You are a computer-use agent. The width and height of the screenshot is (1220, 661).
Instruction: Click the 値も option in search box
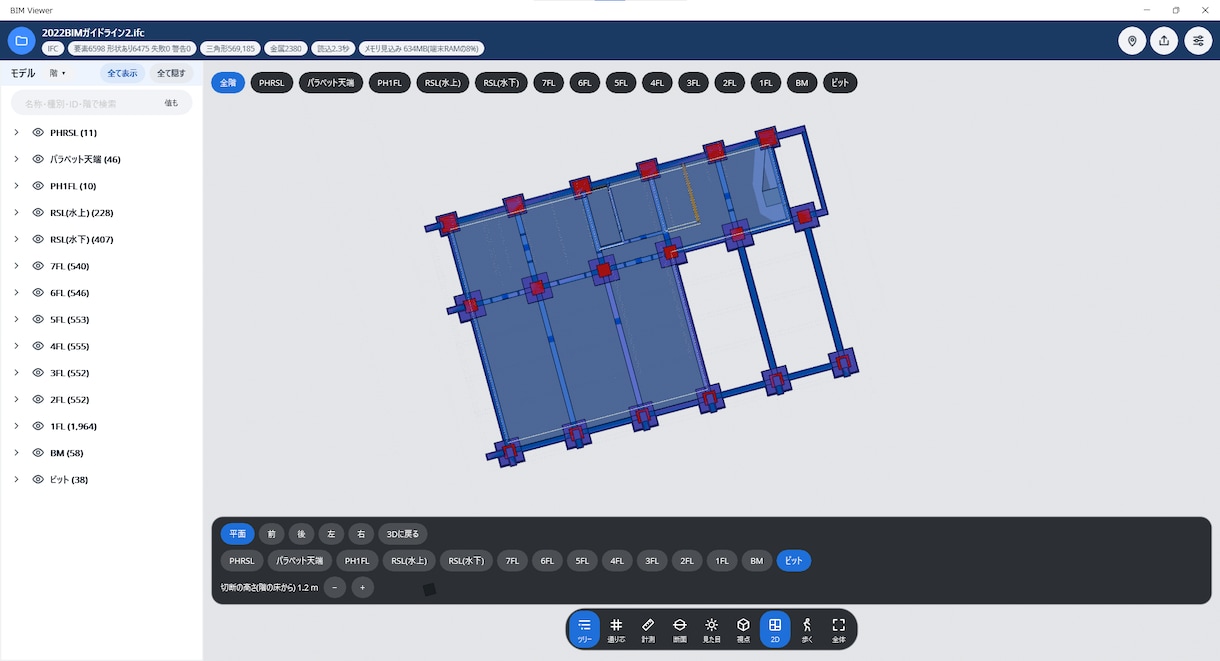tap(171, 103)
